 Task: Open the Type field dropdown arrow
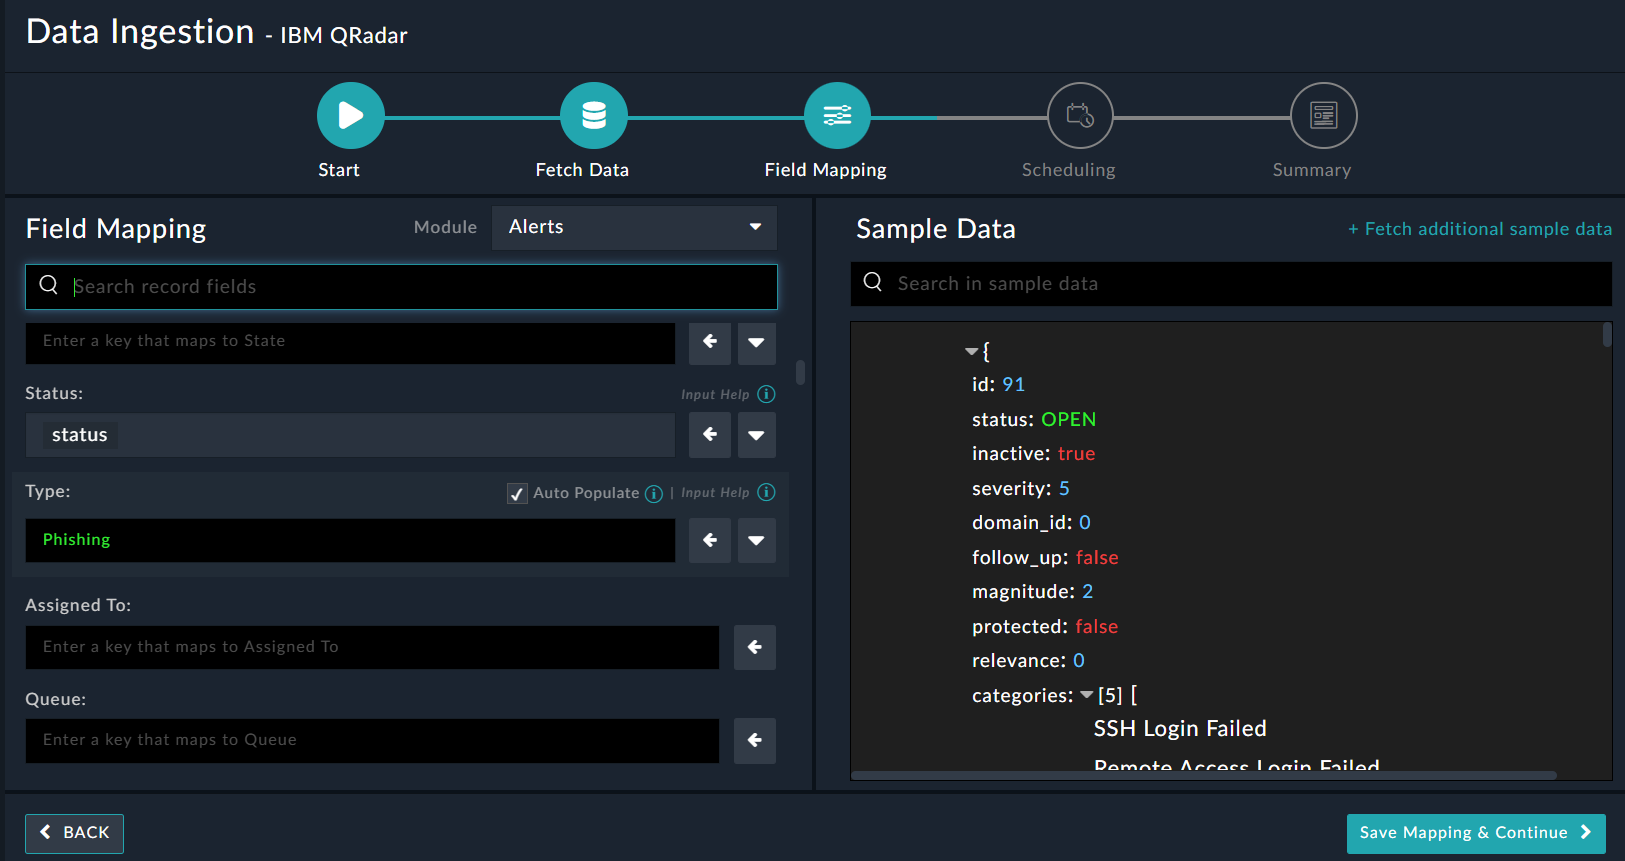click(757, 540)
